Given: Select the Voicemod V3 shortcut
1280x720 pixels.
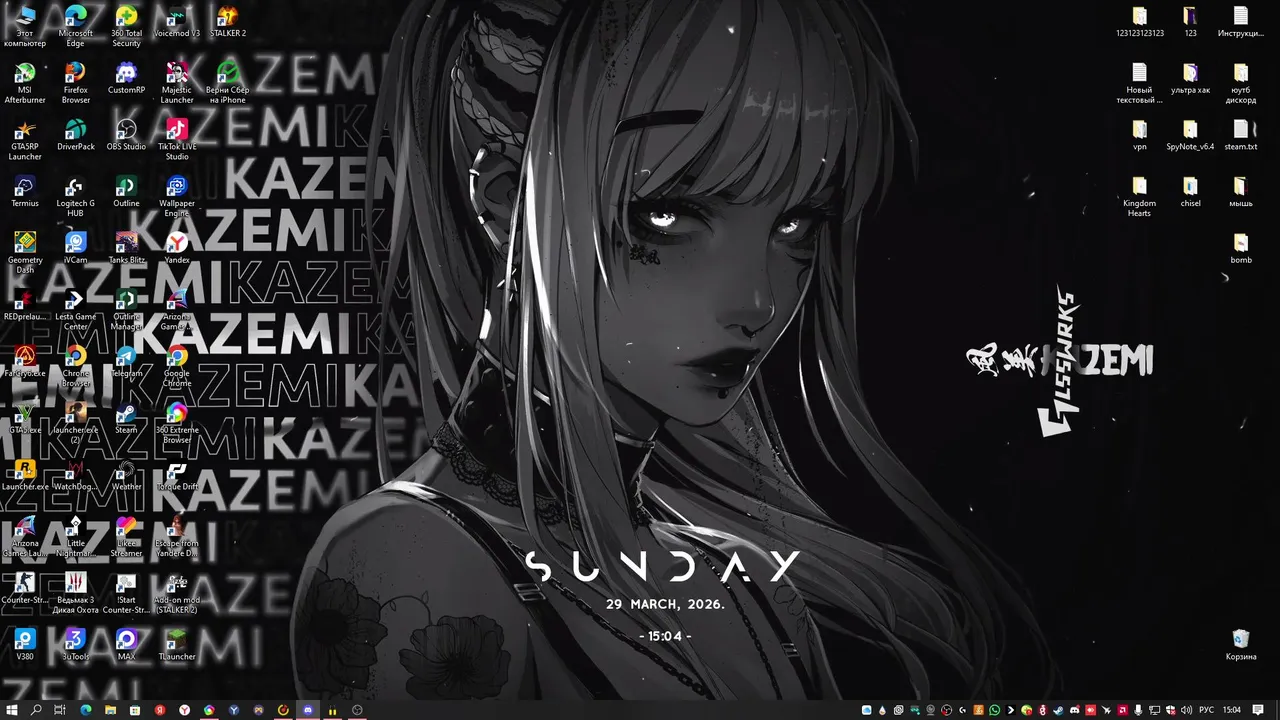Looking at the screenshot, I should [x=177, y=21].
